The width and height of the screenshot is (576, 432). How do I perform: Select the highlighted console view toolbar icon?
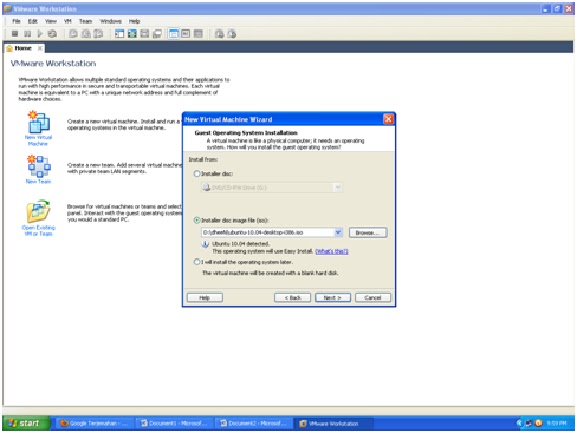coord(173,34)
